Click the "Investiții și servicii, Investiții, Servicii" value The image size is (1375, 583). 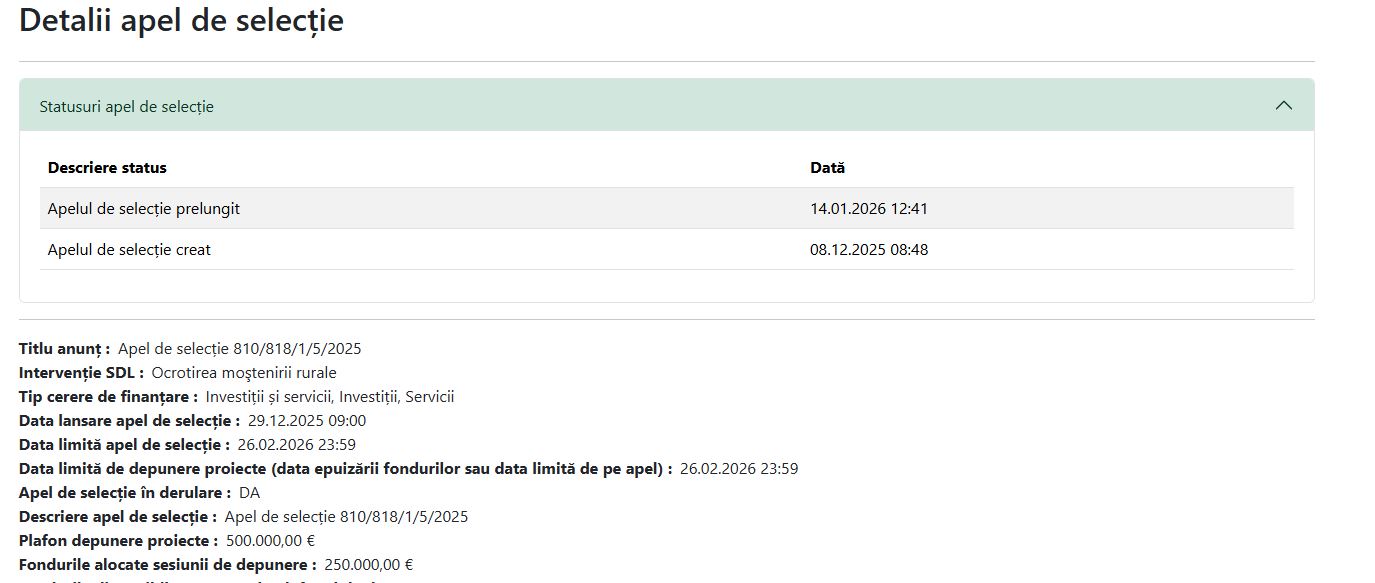pos(330,397)
